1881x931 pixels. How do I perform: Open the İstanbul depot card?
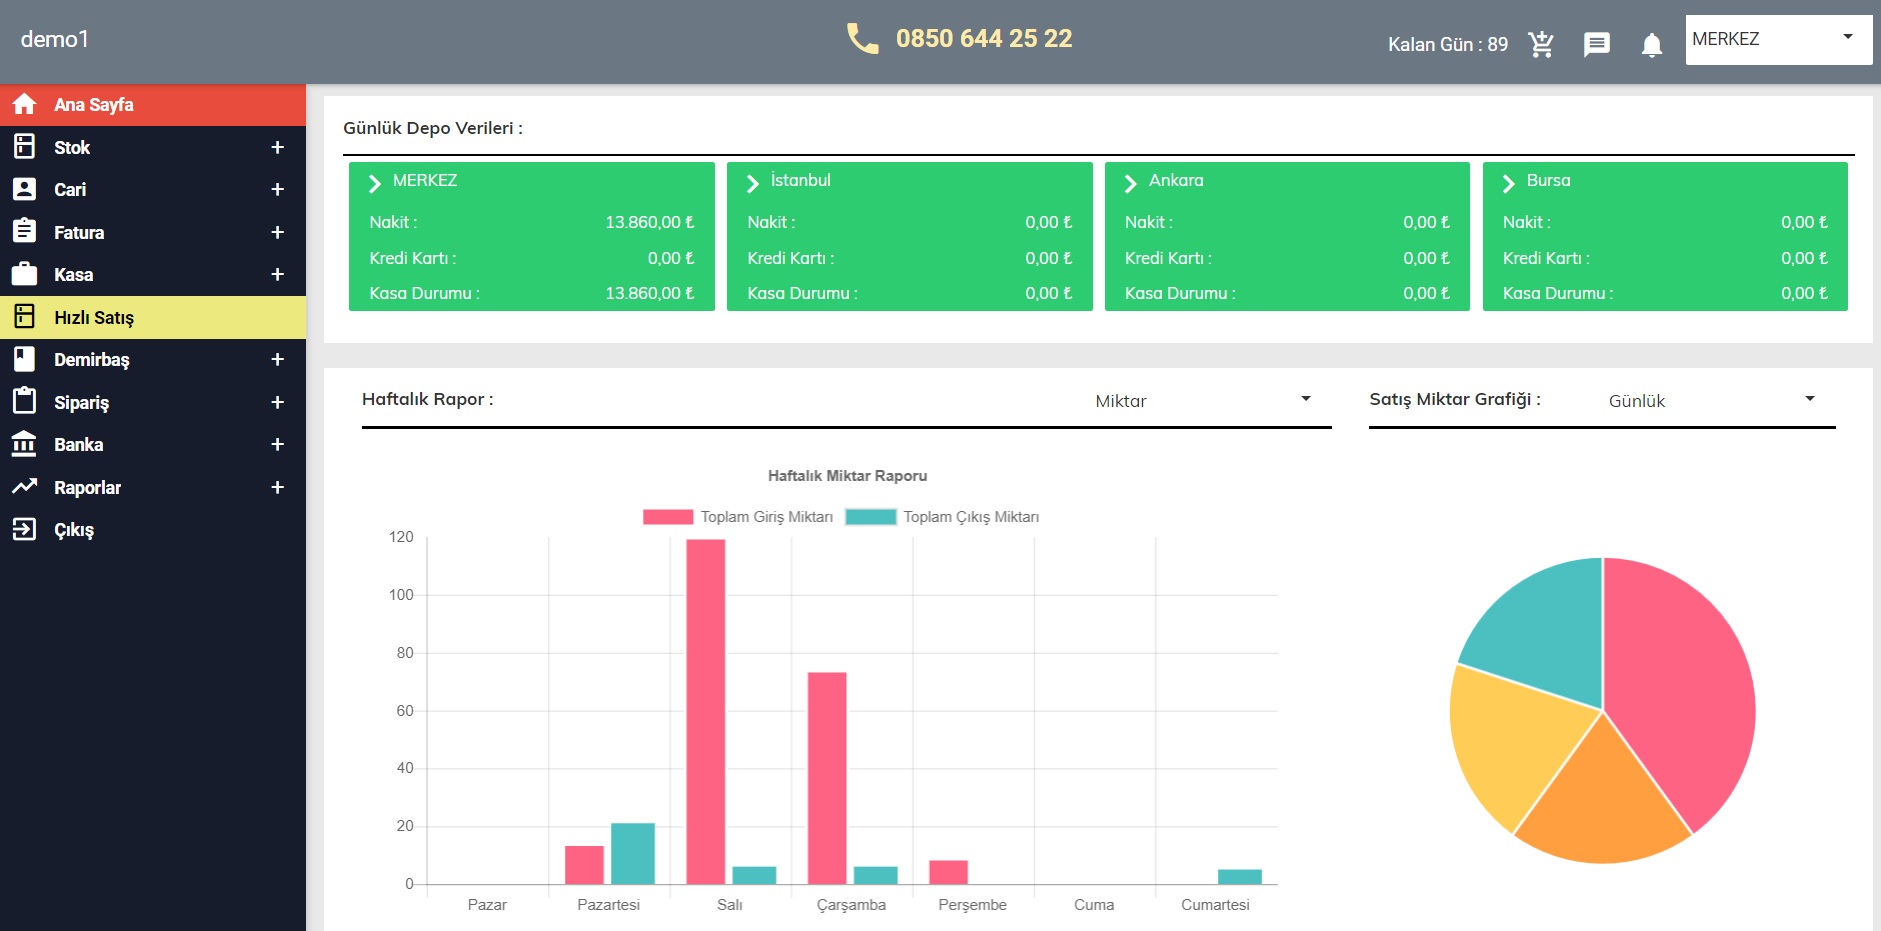pyautogui.click(x=909, y=237)
